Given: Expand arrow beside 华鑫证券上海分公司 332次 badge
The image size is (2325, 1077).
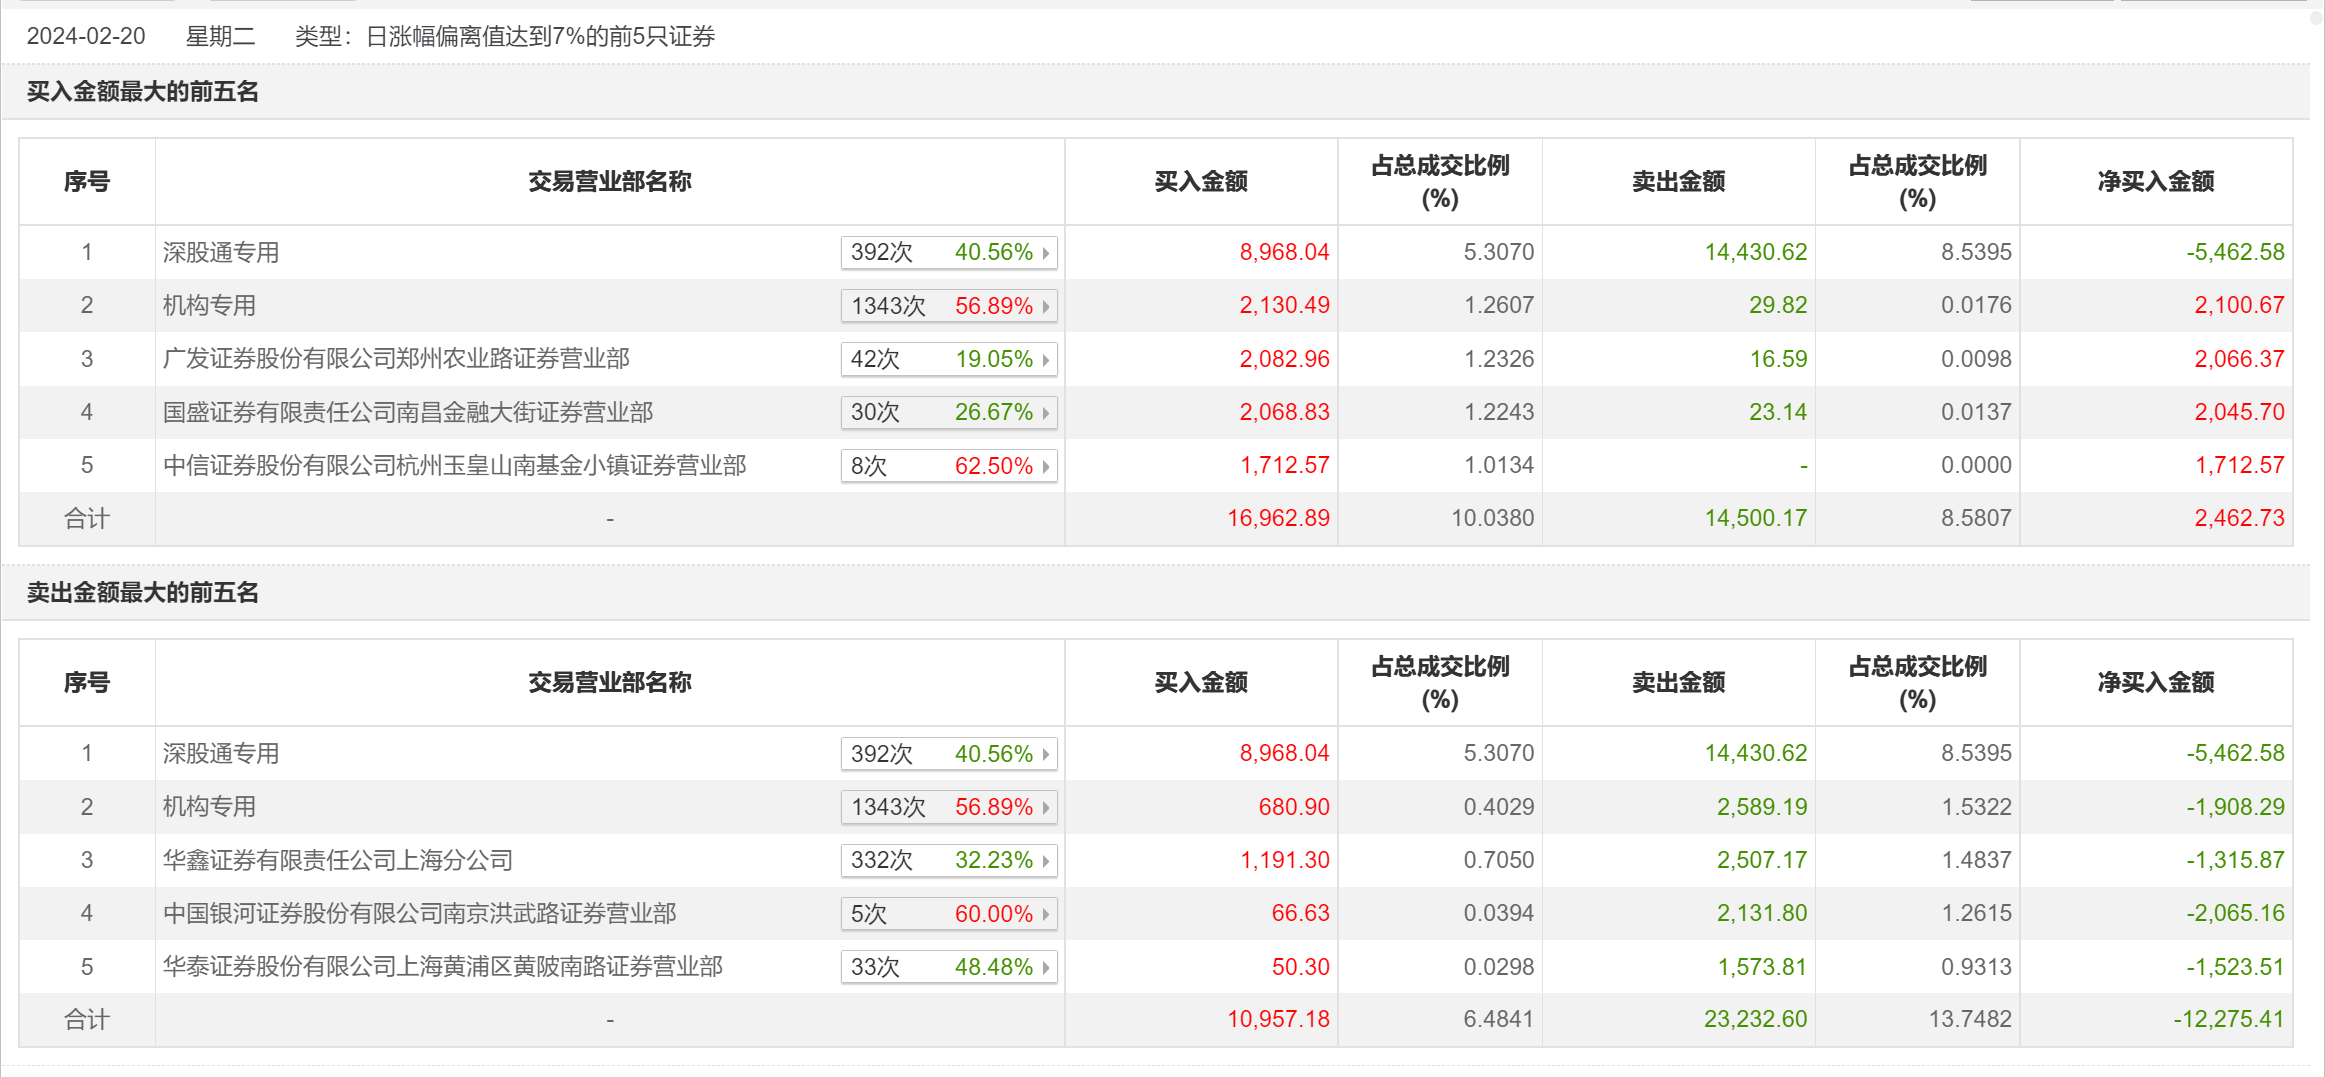Looking at the screenshot, I should click(1045, 861).
